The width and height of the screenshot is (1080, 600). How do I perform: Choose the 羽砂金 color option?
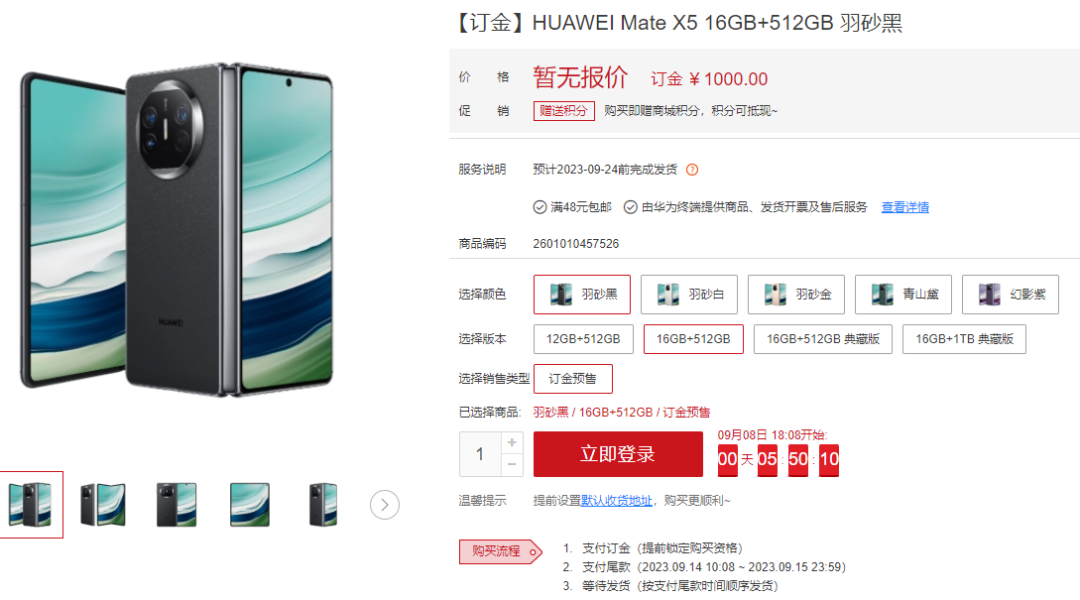click(796, 294)
